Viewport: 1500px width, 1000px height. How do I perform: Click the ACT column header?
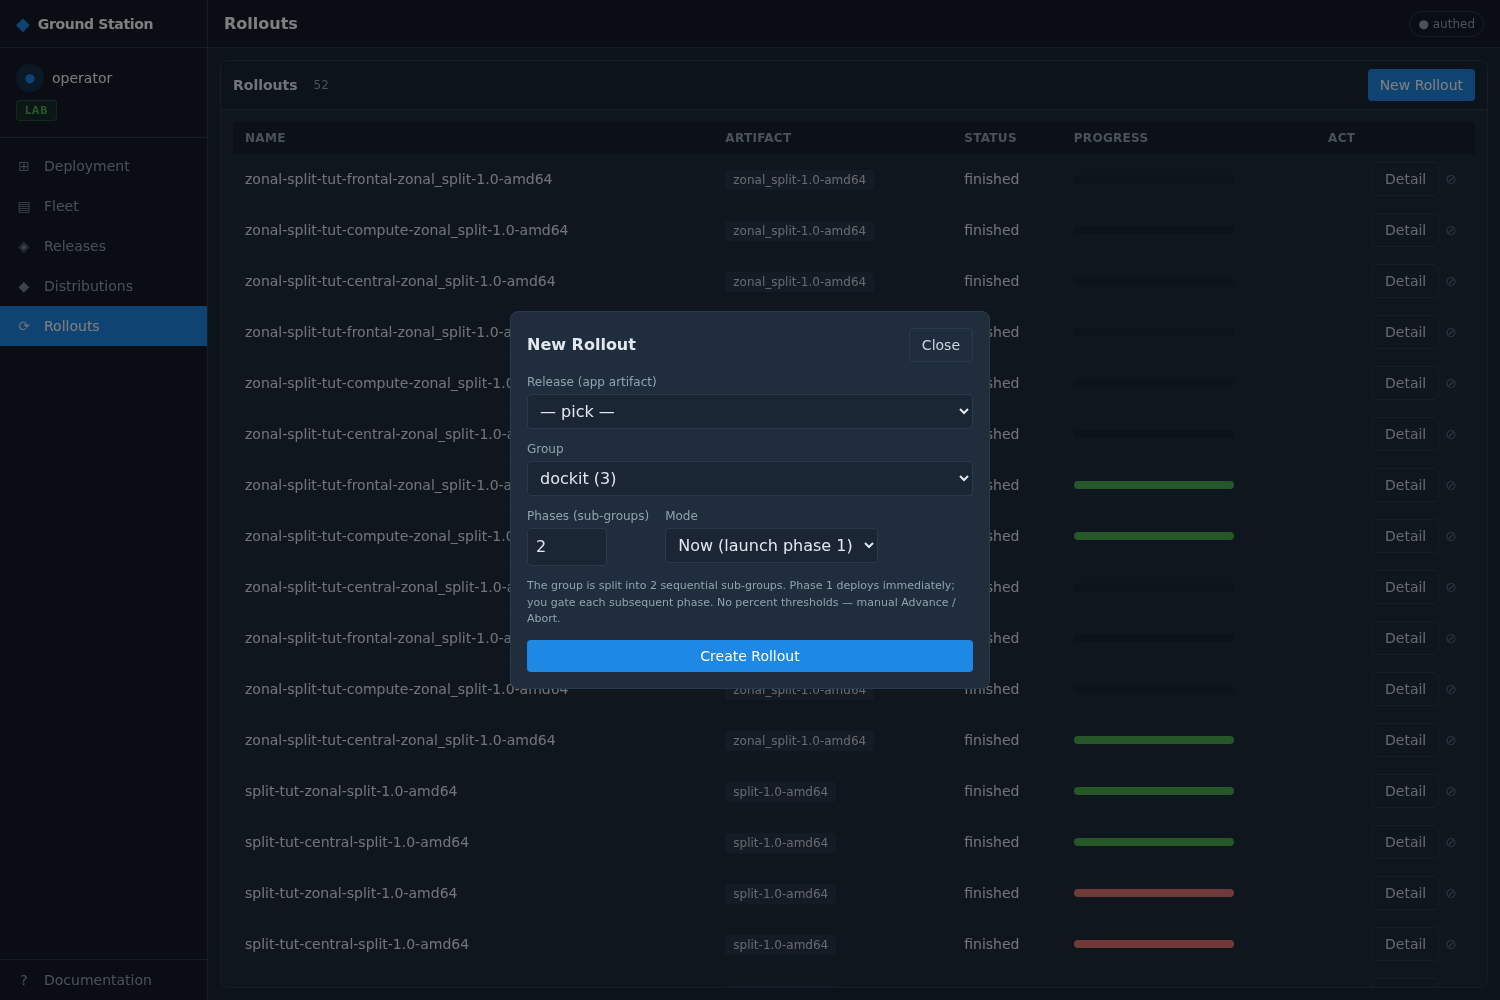(x=1341, y=138)
